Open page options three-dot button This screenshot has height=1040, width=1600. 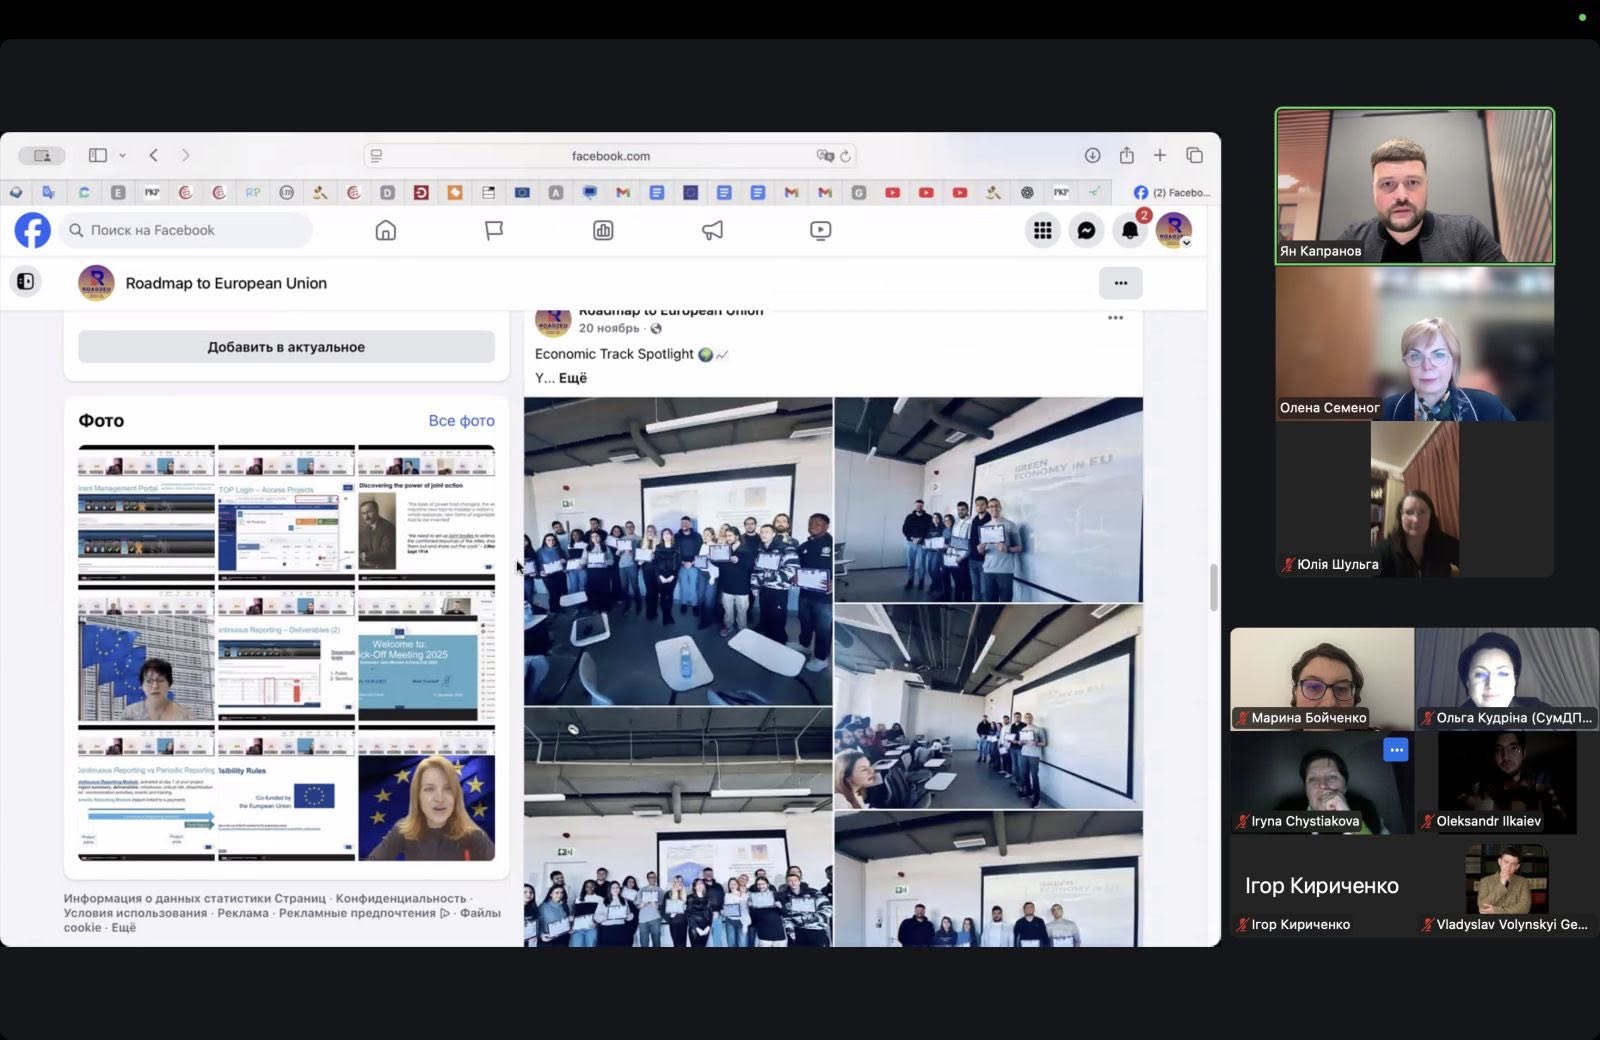(x=1120, y=283)
